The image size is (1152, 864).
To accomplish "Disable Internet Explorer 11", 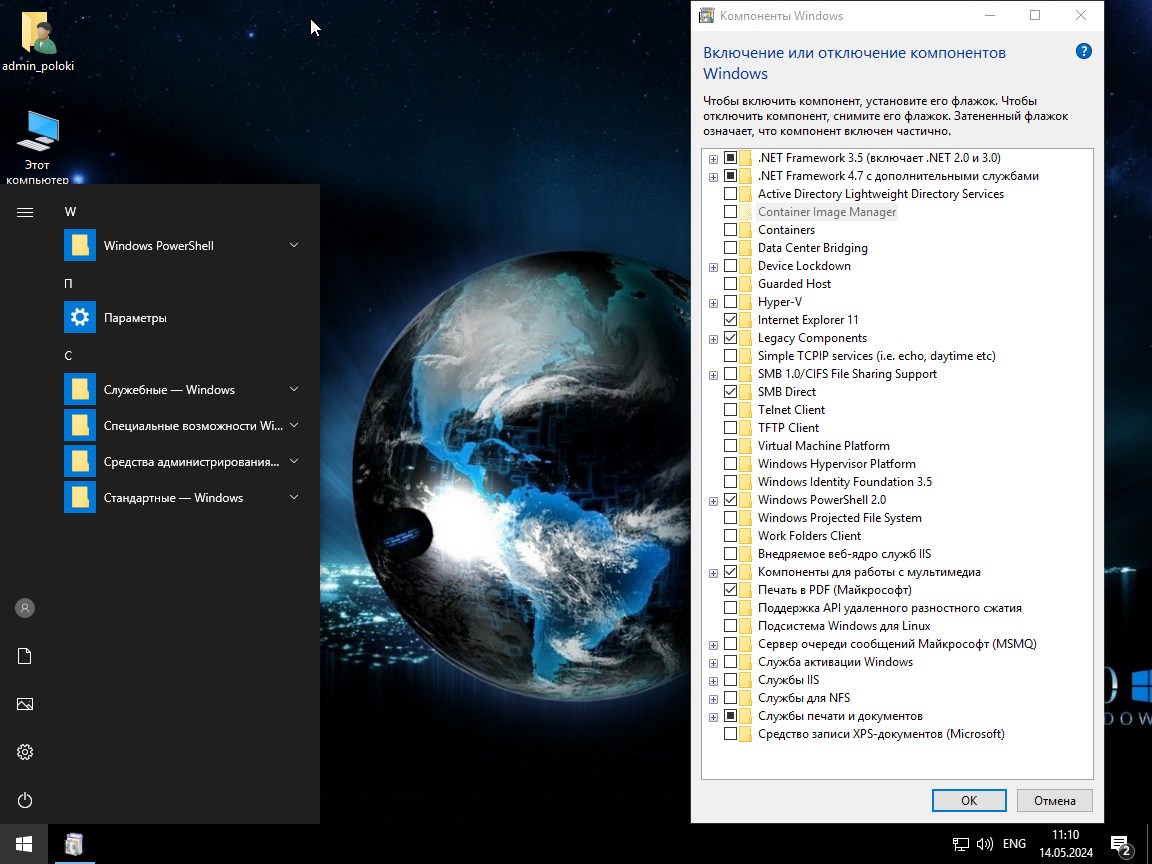I will coord(733,319).
